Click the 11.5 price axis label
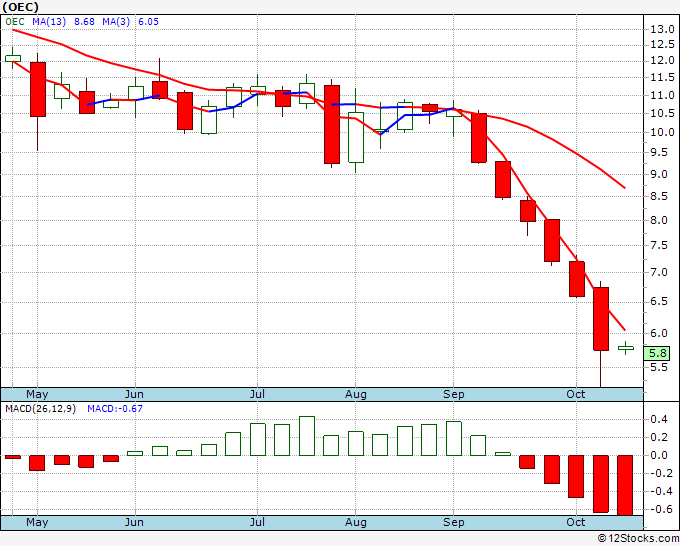Screen dimensions: 680x546 (662, 78)
